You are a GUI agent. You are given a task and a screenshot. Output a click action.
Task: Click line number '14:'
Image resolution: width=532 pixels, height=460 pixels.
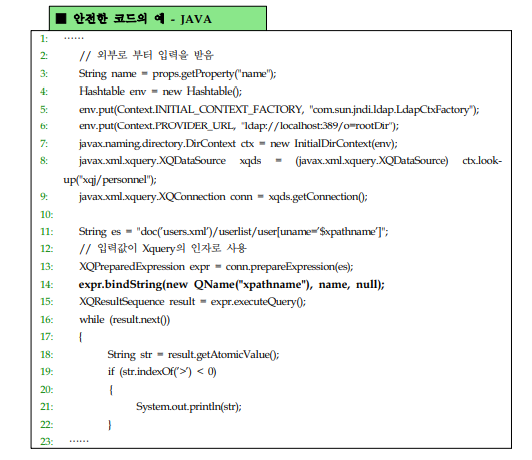point(46,284)
